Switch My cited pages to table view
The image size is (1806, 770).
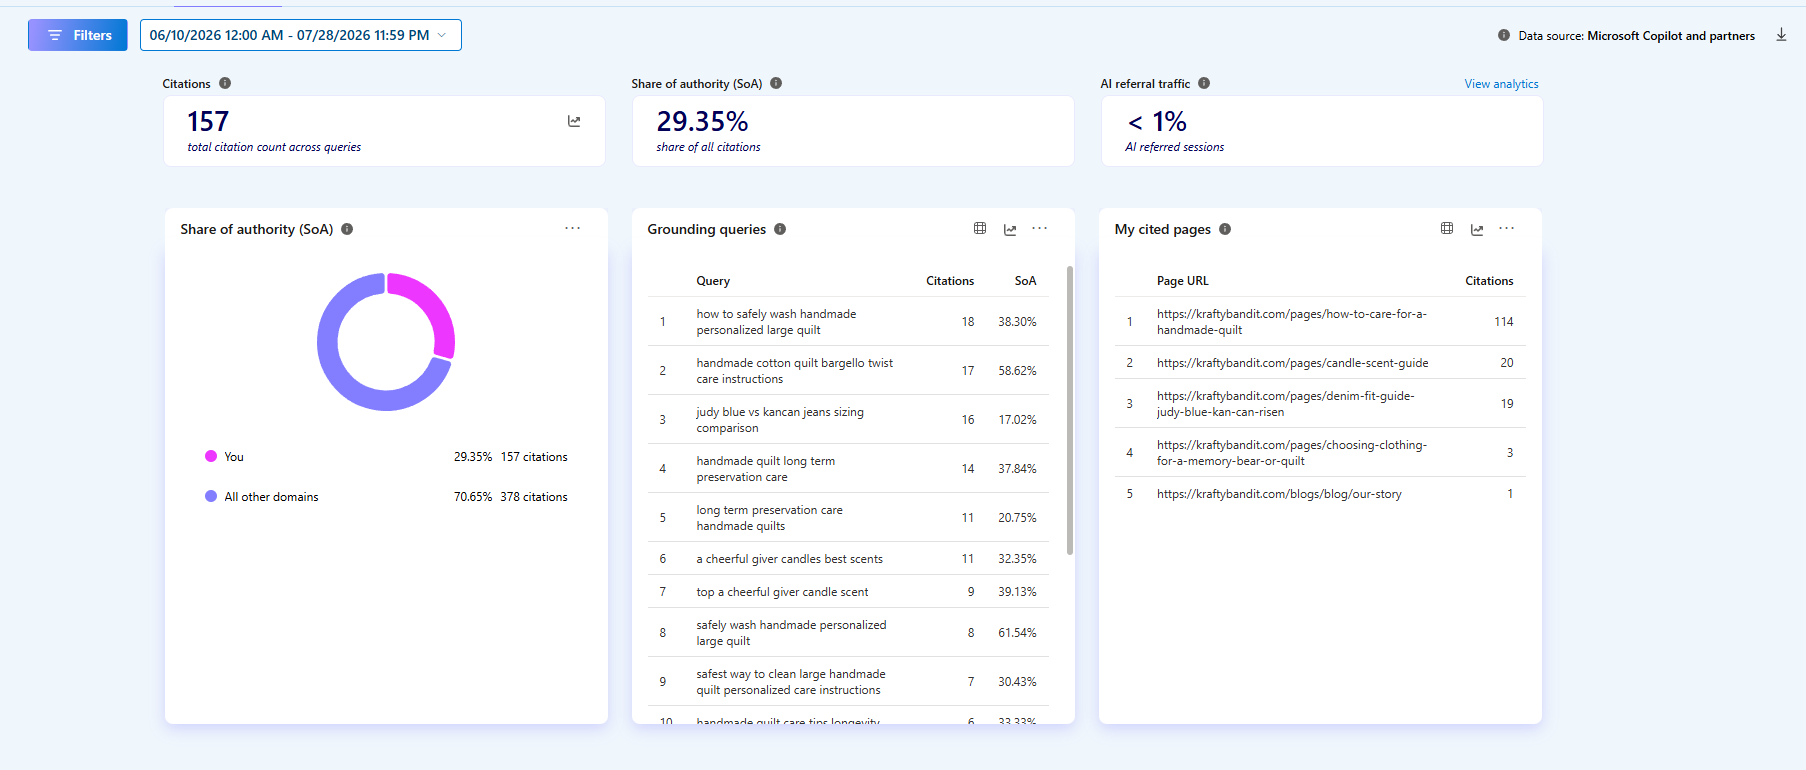point(1447,228)
